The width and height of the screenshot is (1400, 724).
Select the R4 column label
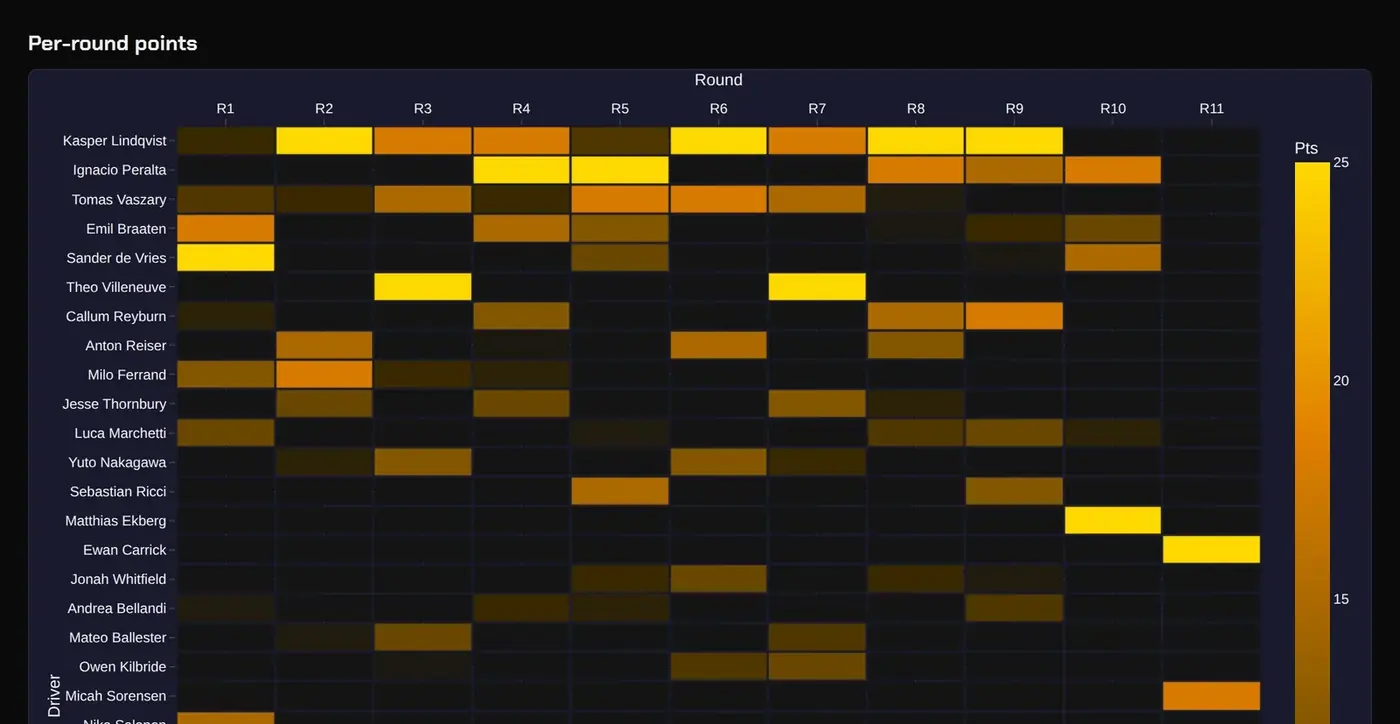pos(521,108)
